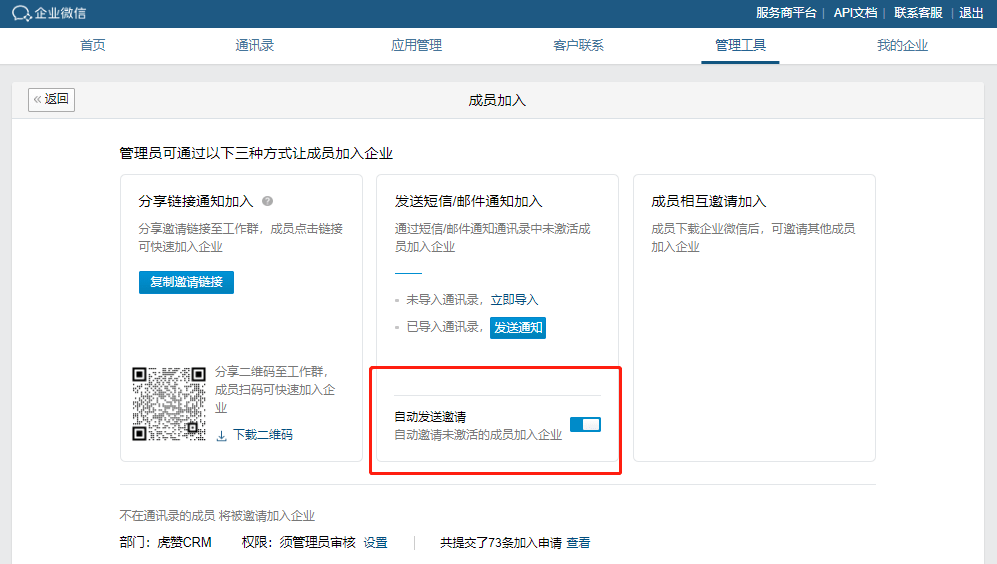Open the 设置 link next to 须管理员审核
The height and width of the screenshot is (564, 997).
click(x=375, y=542)
